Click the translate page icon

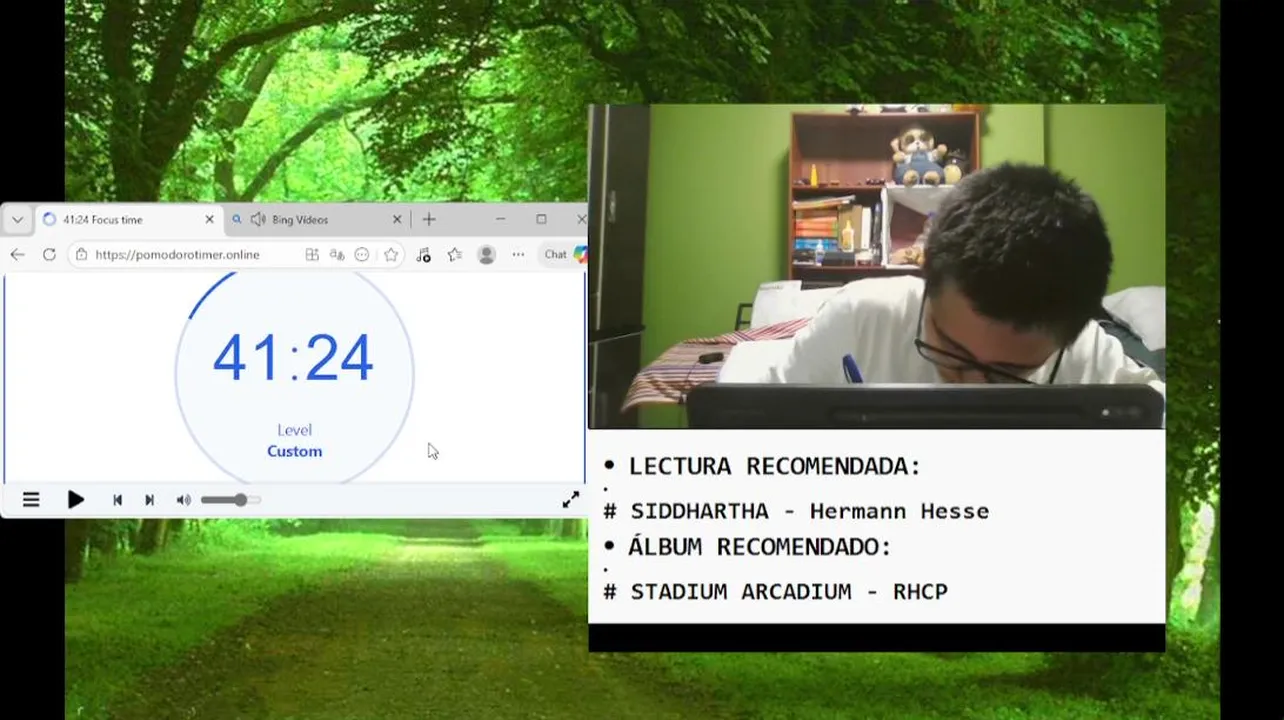click(x=337, y=255)
